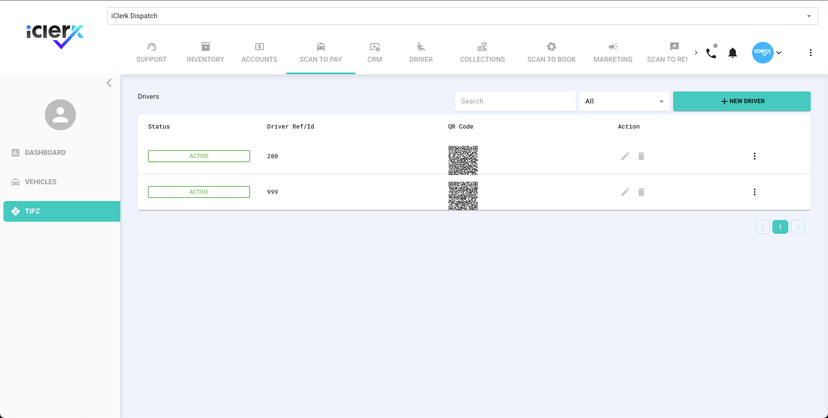
Task: Open the notifications bell
Action: (x=733, y=53)
